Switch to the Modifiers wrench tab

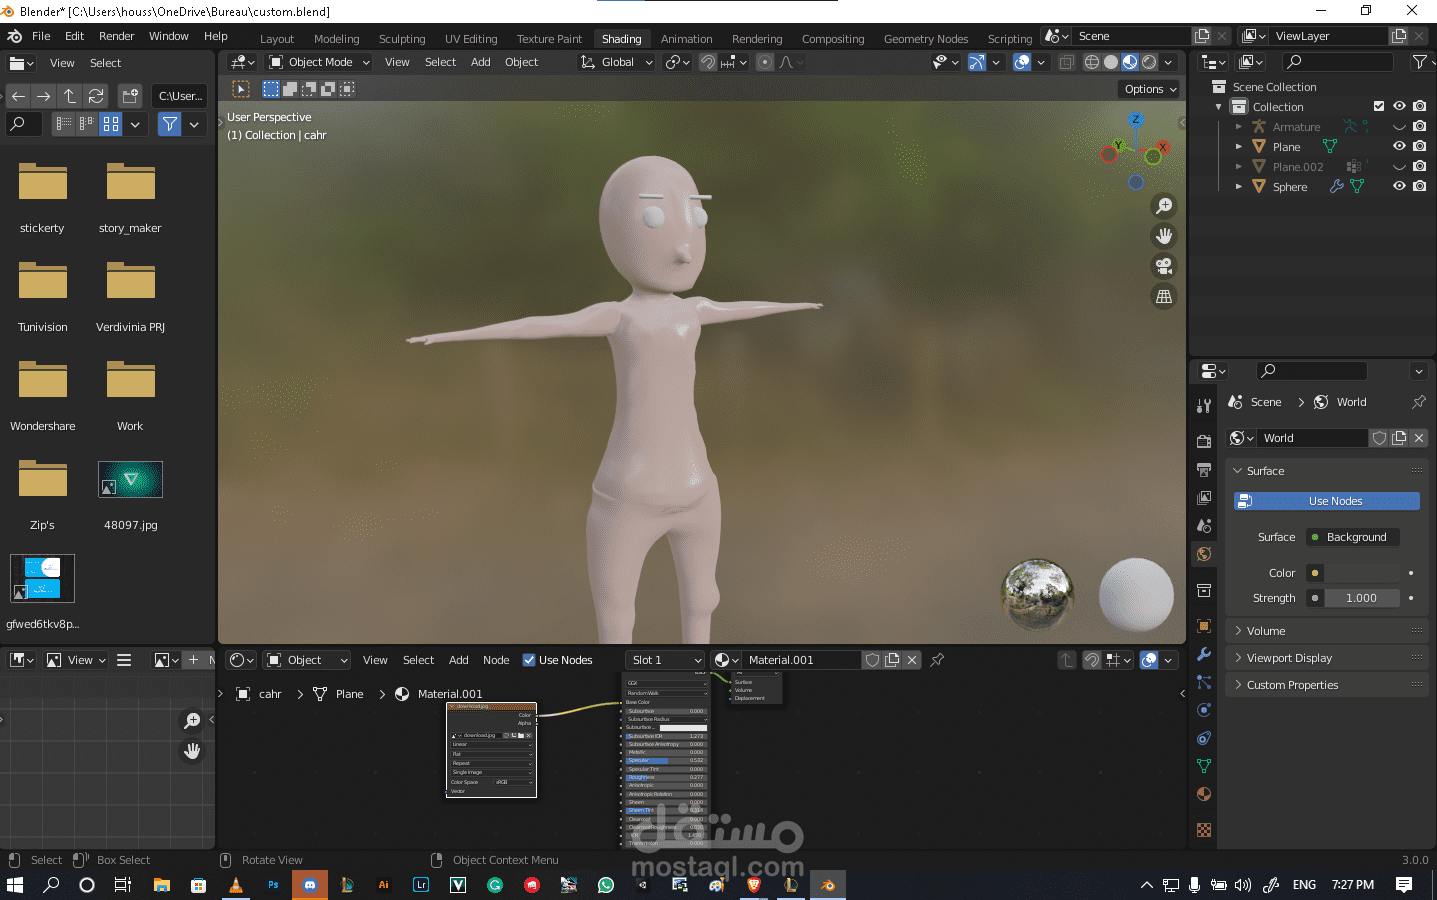[1204, 654]
